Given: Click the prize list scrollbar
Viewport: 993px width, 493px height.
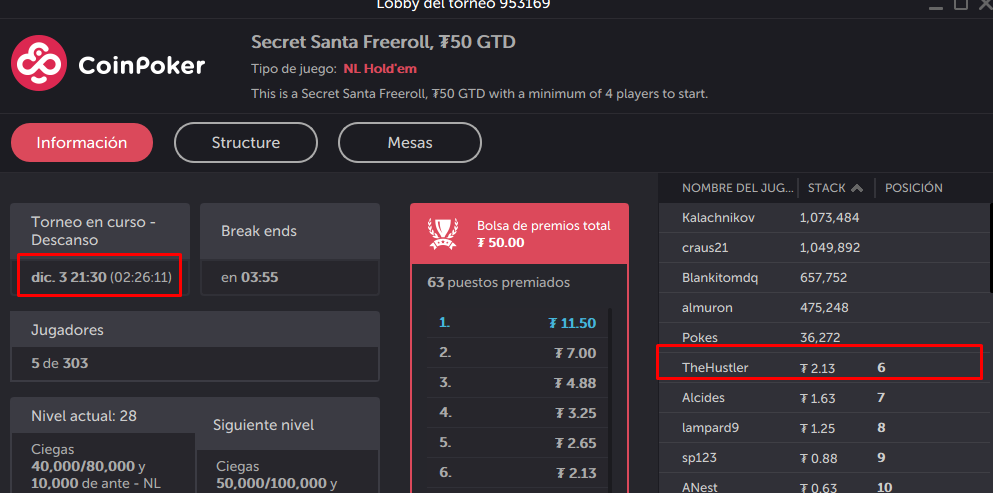Looking at the screenshot, I should pyautogui.click(x=610, y=399).
